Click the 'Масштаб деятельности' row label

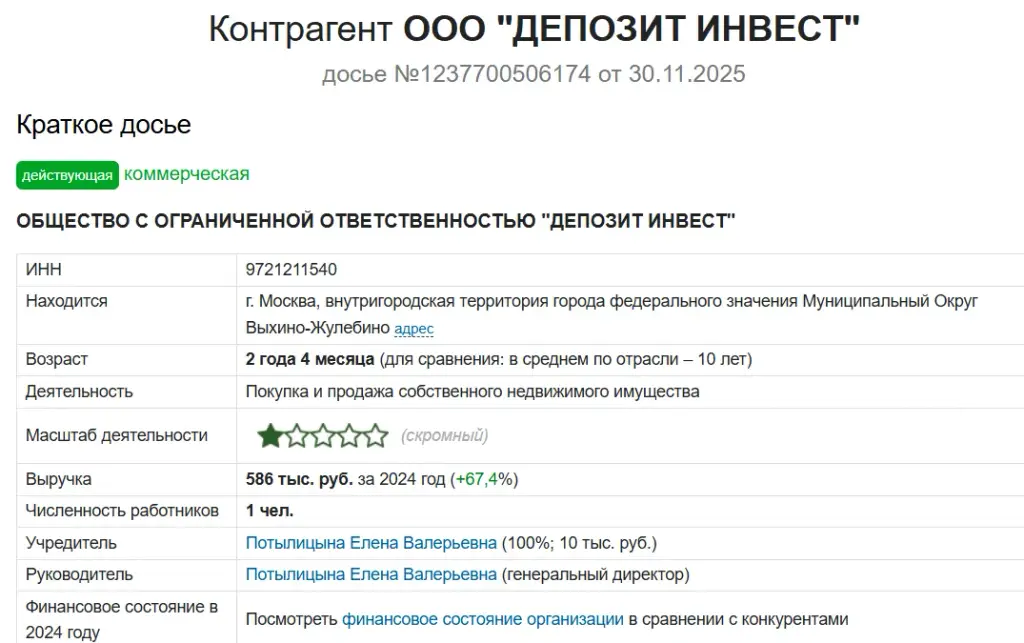[x=116, y=435]
